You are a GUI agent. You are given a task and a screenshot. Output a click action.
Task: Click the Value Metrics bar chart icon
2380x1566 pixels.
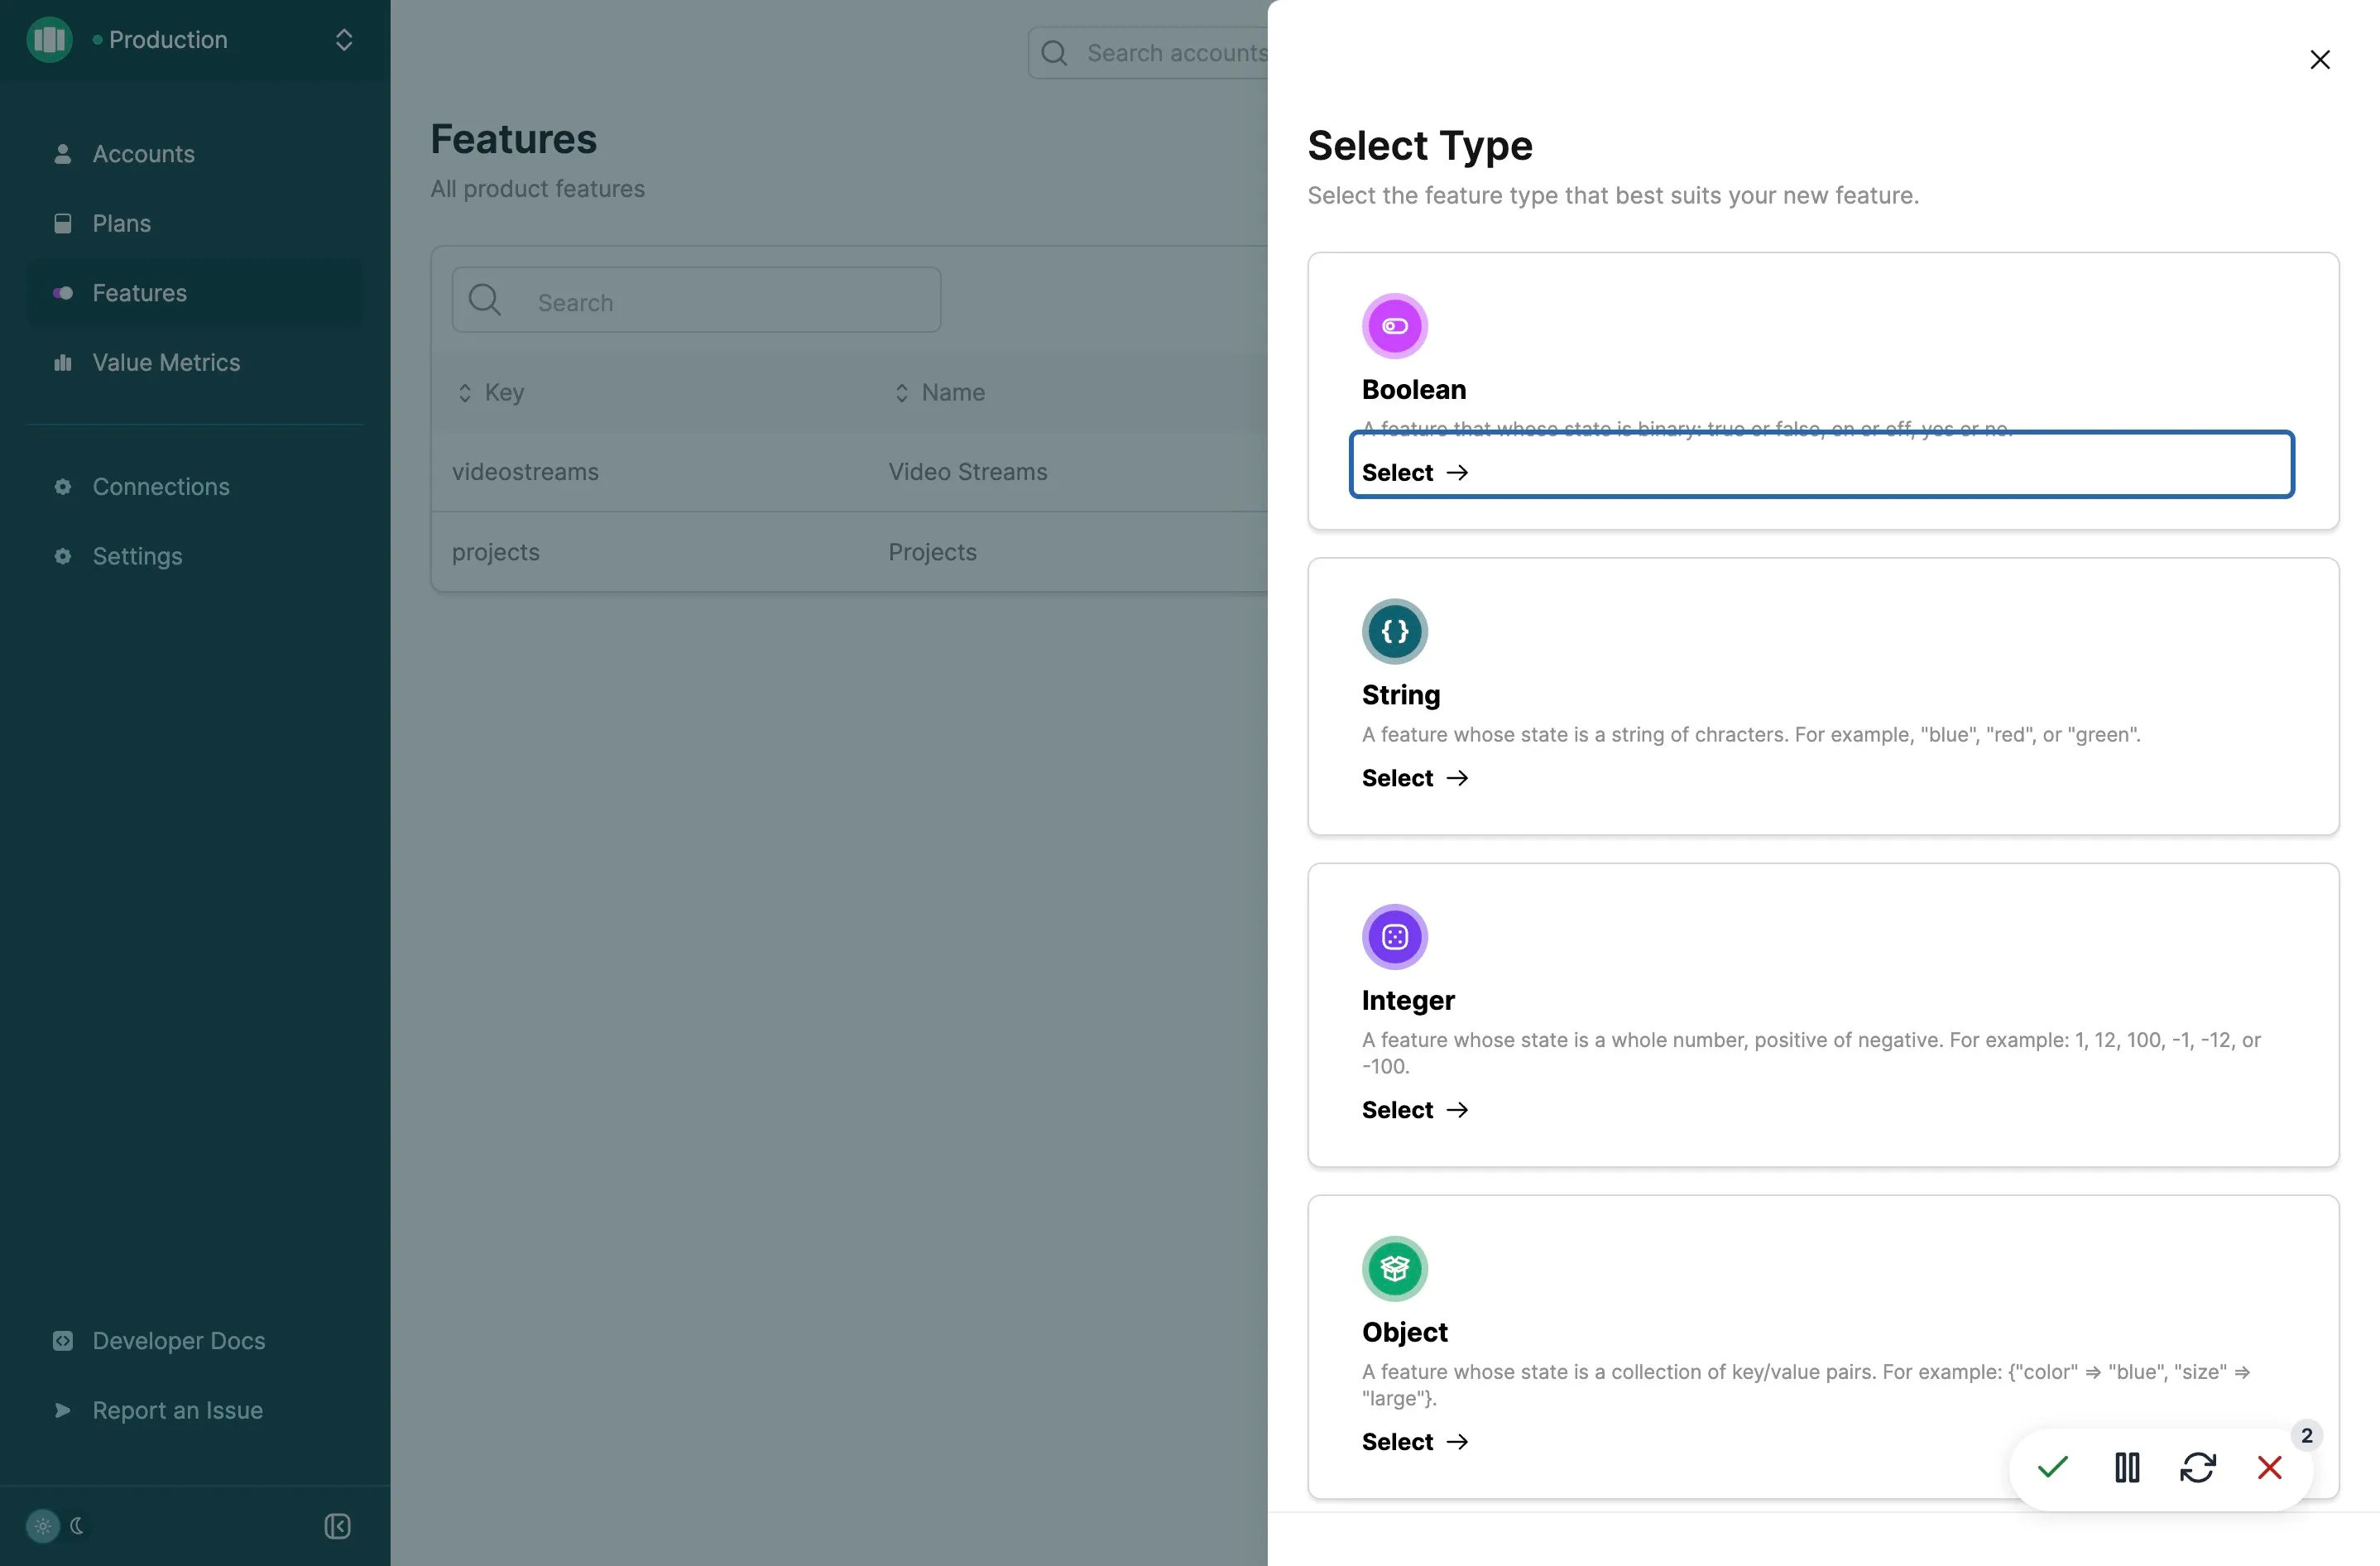[62, 362]
